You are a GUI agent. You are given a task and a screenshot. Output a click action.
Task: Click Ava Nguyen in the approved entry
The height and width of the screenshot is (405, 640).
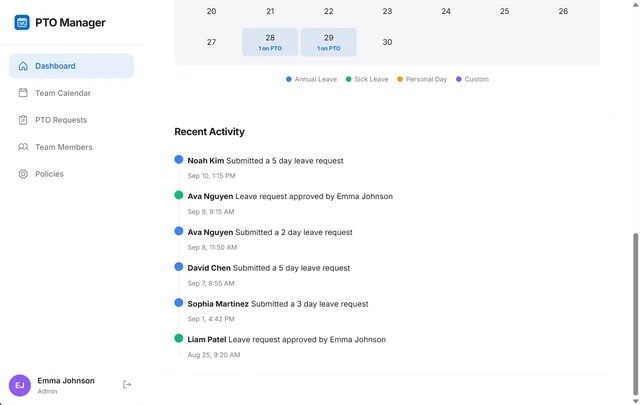(x=210, y=196)
